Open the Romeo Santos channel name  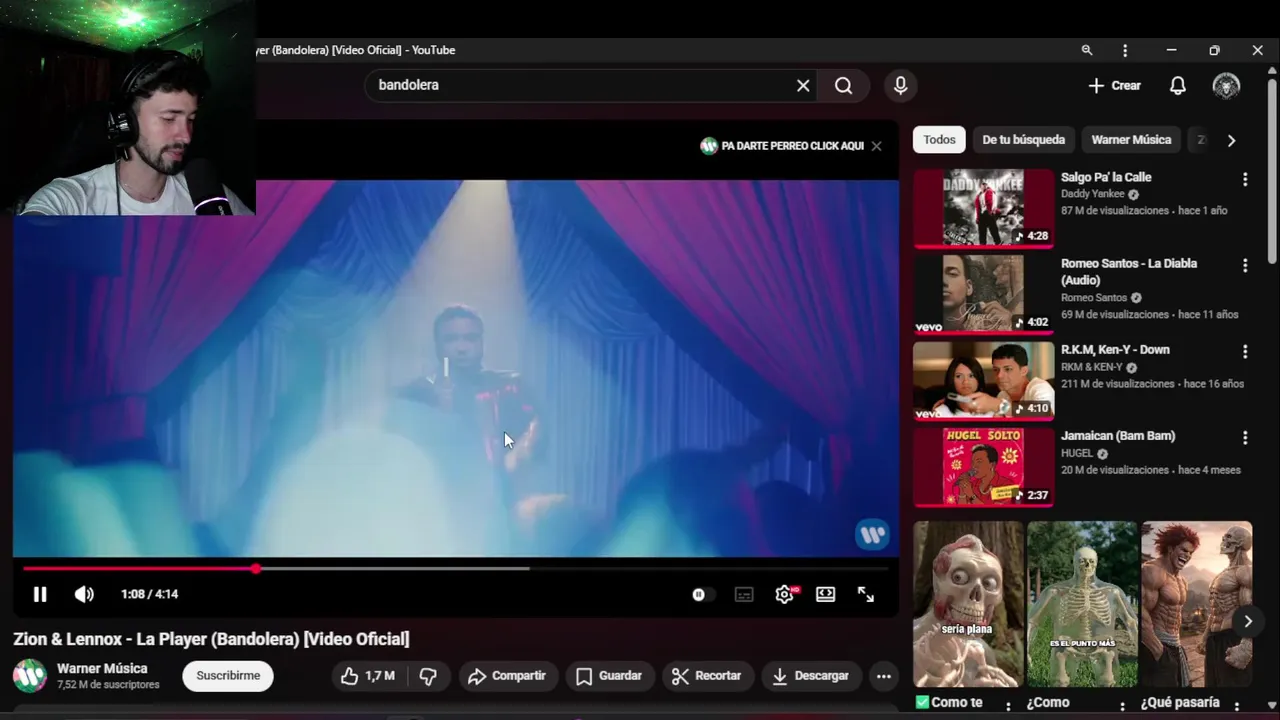[x=1094, y=298]
